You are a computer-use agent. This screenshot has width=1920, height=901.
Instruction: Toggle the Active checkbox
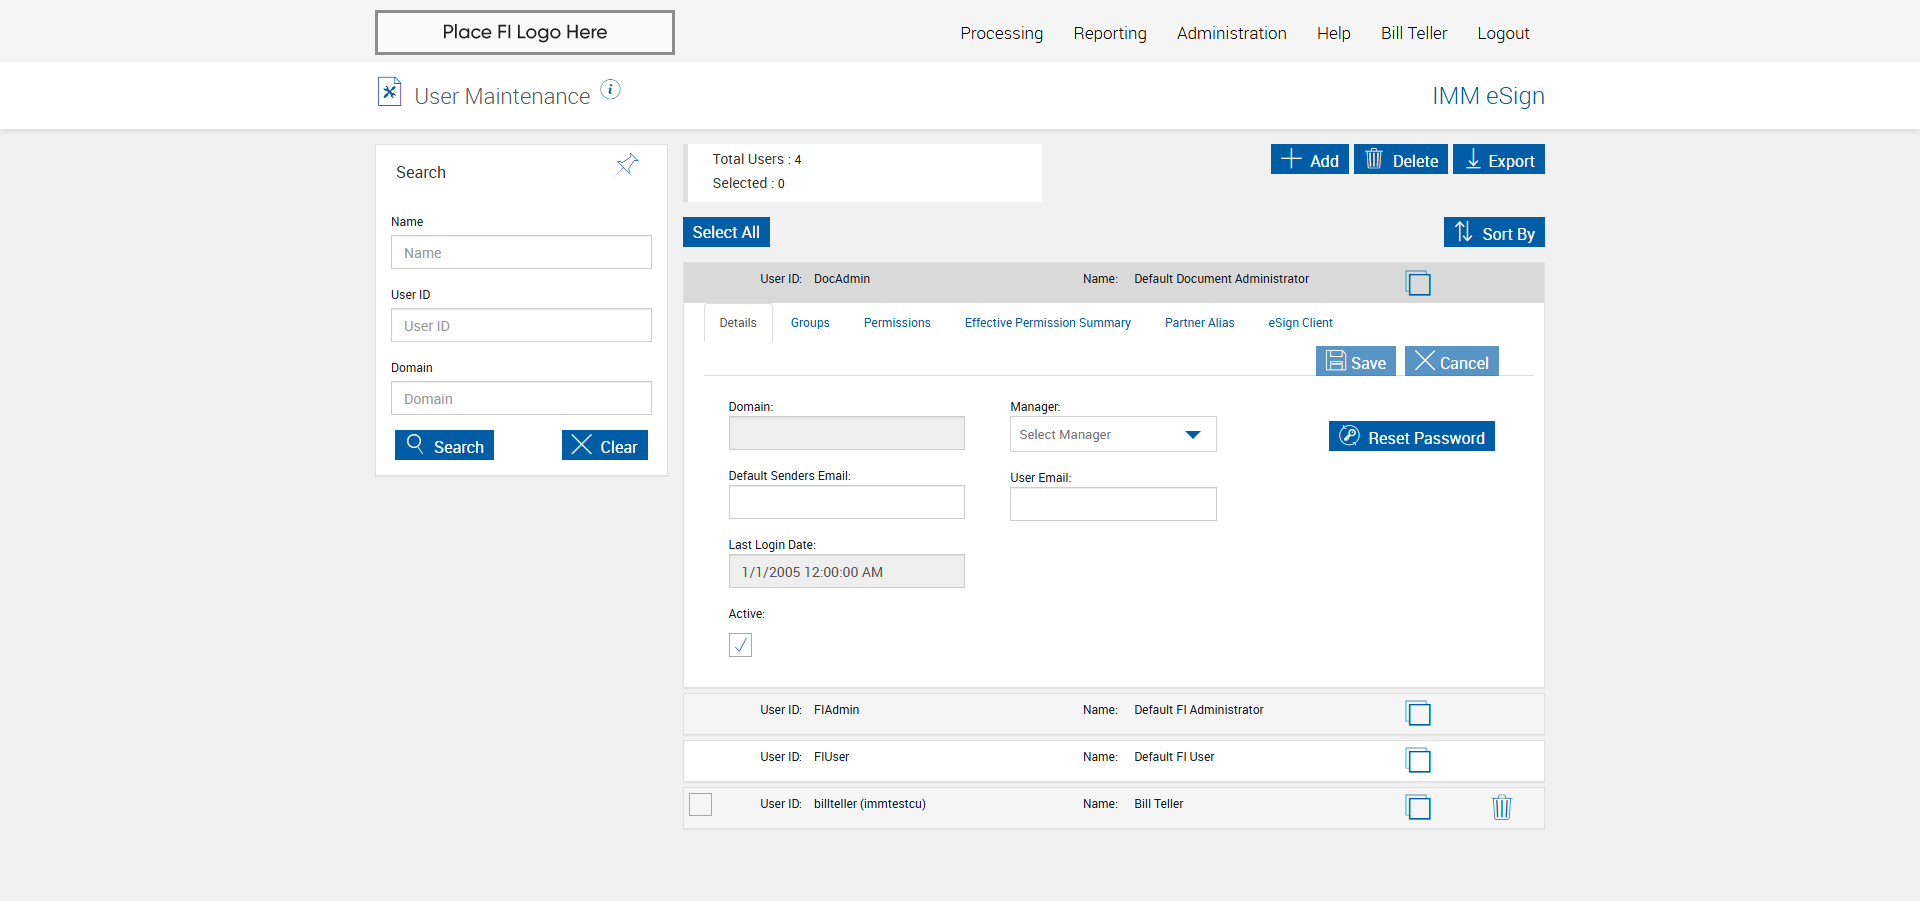[x=740, y=645]
